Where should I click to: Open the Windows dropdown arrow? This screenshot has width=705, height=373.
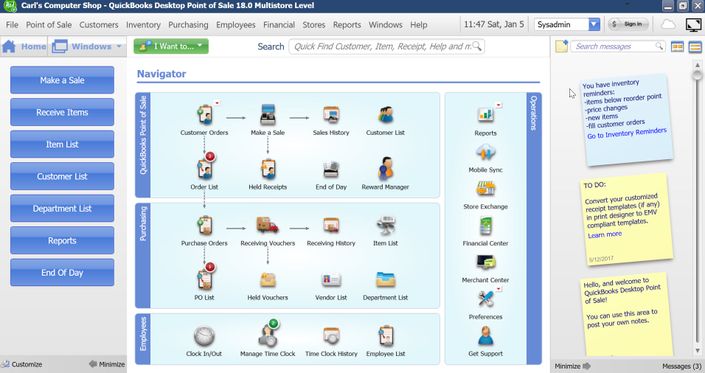tap(119, 46)
